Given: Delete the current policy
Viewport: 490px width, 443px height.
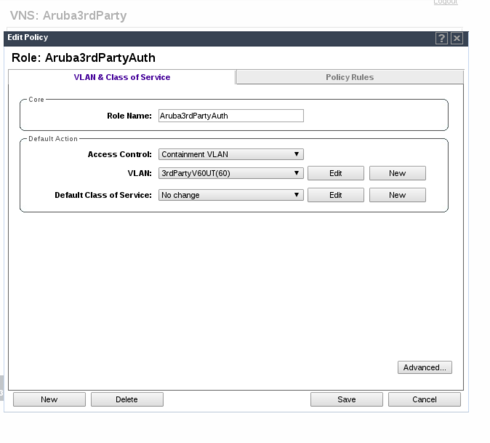Looking at the screenshot, I should point(127,399).
